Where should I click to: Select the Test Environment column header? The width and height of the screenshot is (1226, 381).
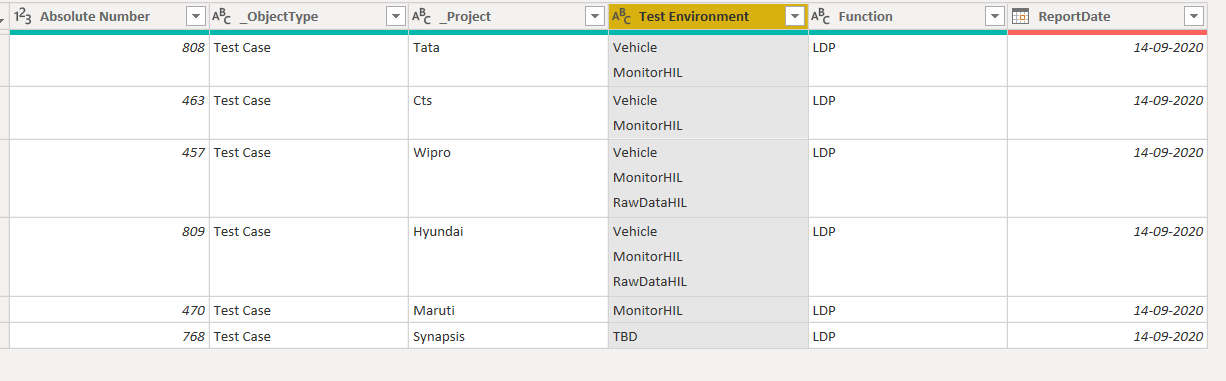(708, 16)
